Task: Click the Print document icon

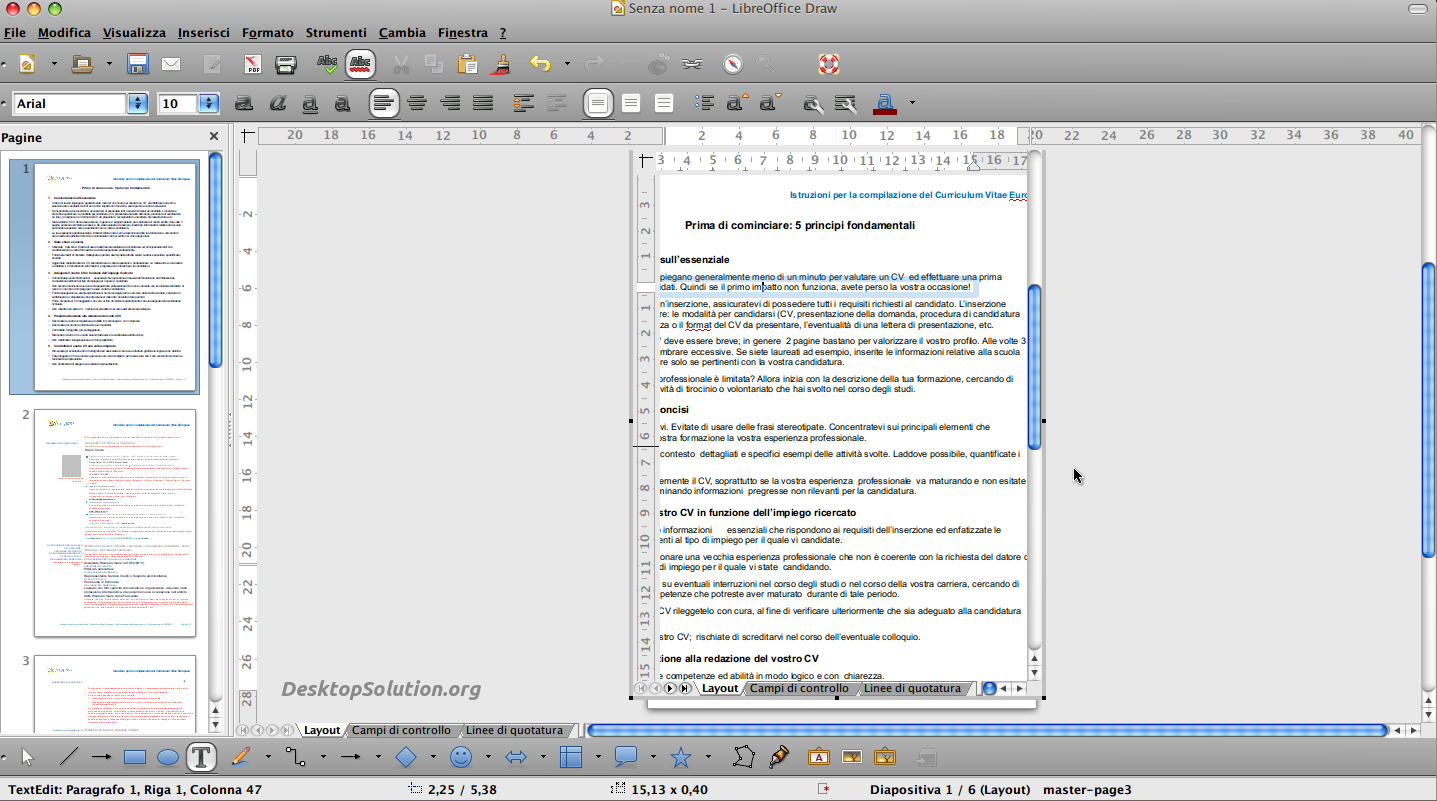Action: (x=286, y=65)
